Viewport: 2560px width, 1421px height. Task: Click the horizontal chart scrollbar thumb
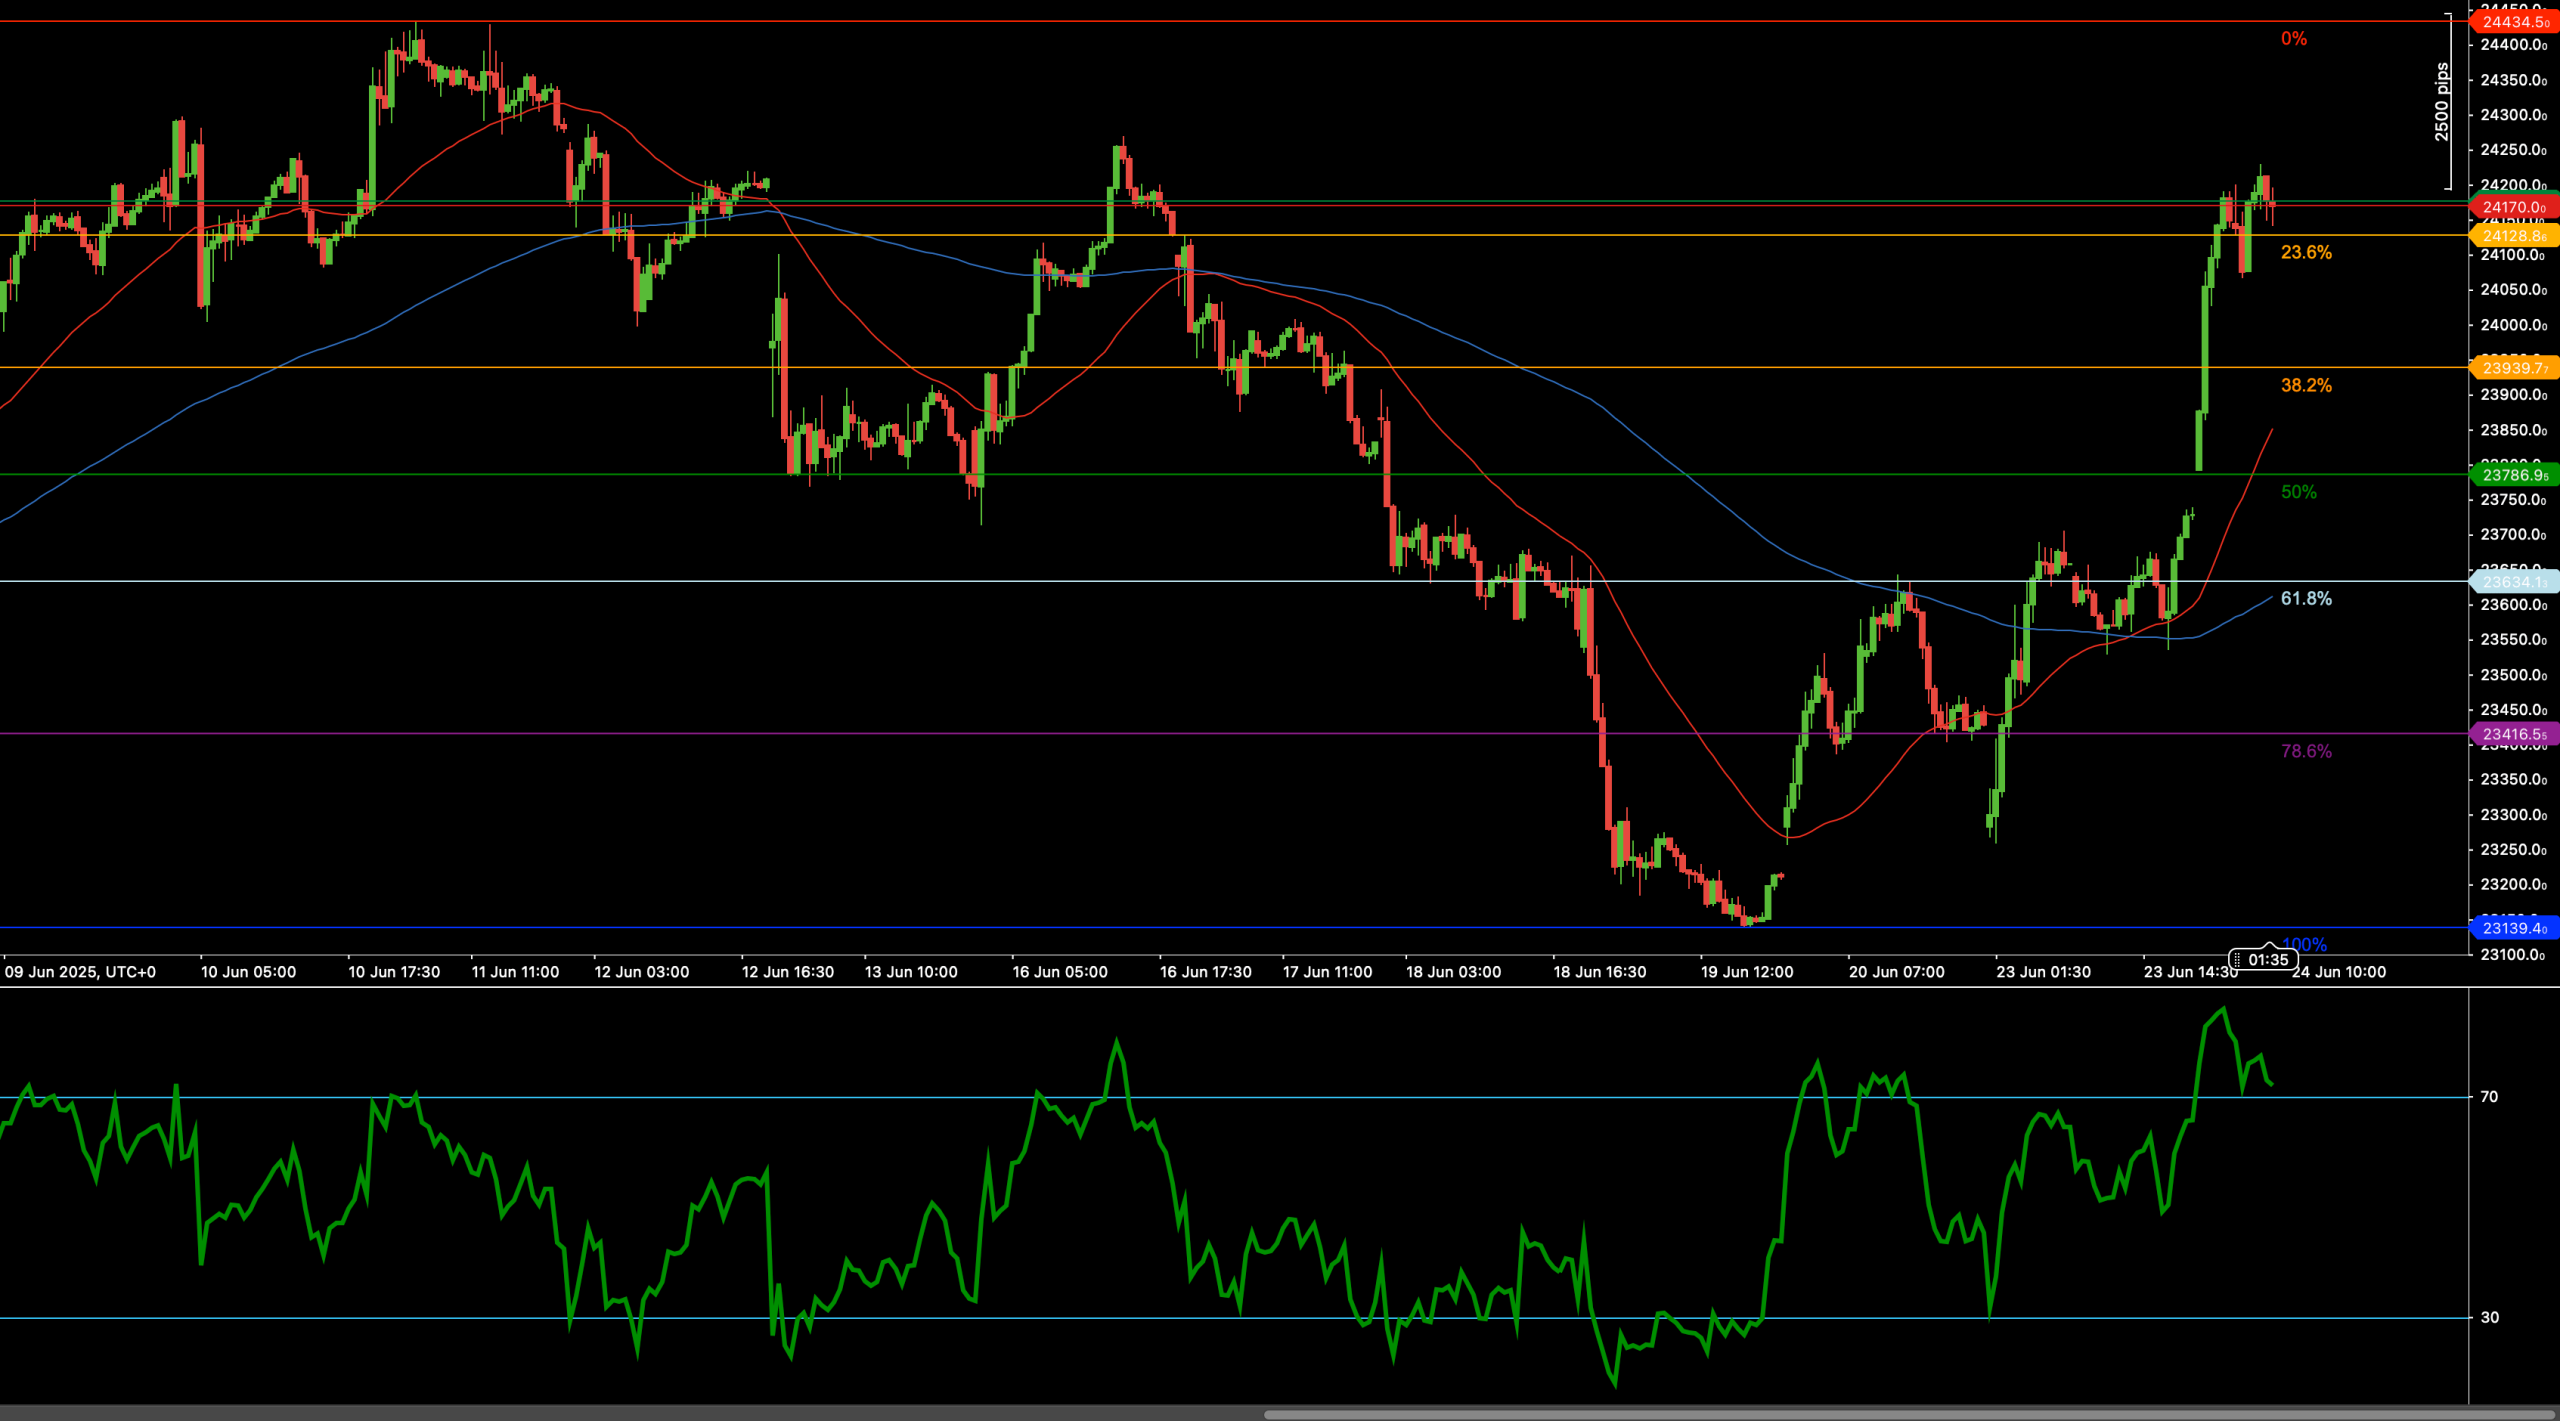(x=1909, y=1415)
